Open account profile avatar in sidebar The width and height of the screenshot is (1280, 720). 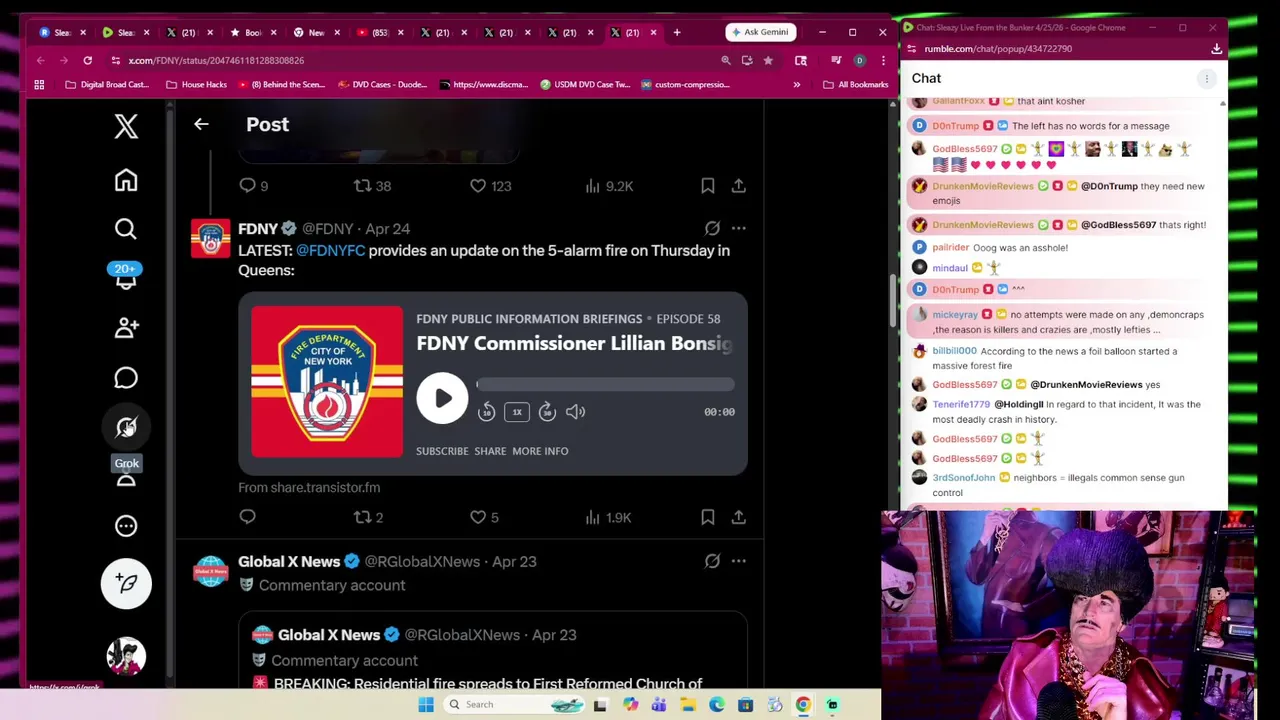pyautogui.click(x=126, y=656)
